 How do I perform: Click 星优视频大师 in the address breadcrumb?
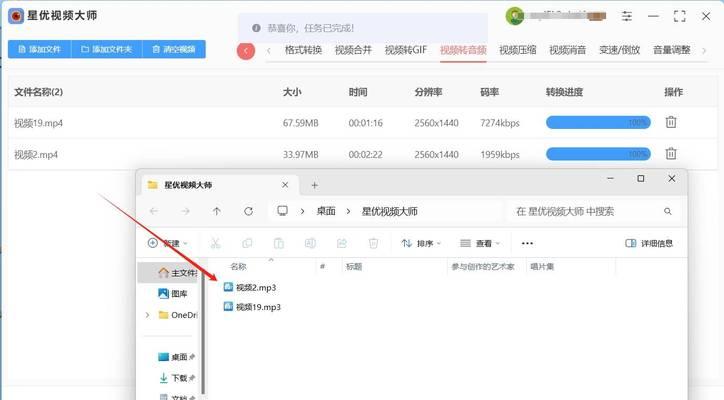(389, 212)
